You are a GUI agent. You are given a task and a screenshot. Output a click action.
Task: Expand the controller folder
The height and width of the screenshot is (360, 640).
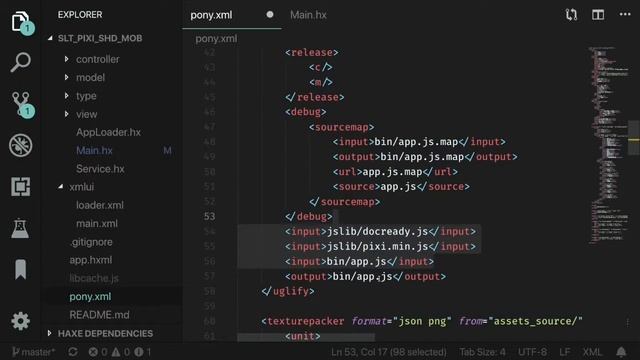pyautogui.click(x=98, y=59)
